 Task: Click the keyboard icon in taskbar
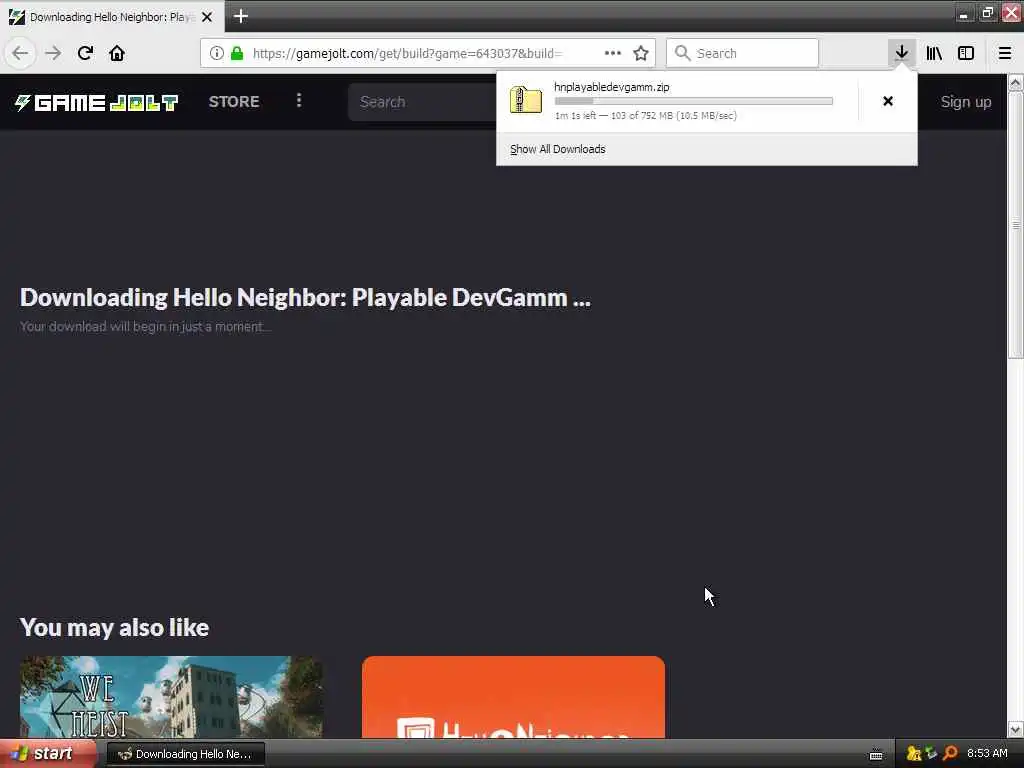point(876,755)
